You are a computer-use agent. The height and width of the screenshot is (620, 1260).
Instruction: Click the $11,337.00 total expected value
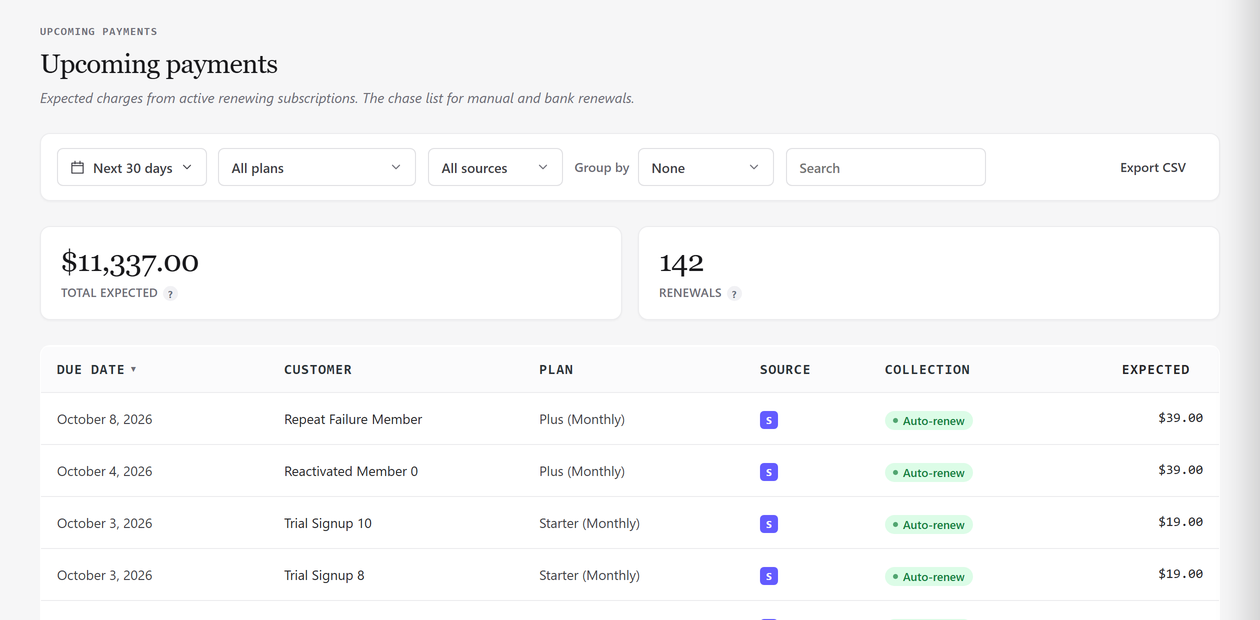pos(130,262)
